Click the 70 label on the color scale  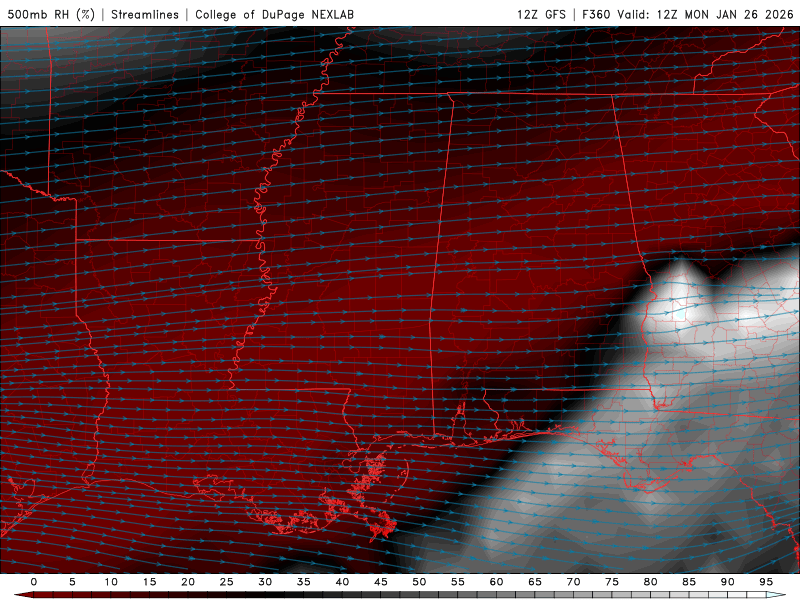click(573, 582)
